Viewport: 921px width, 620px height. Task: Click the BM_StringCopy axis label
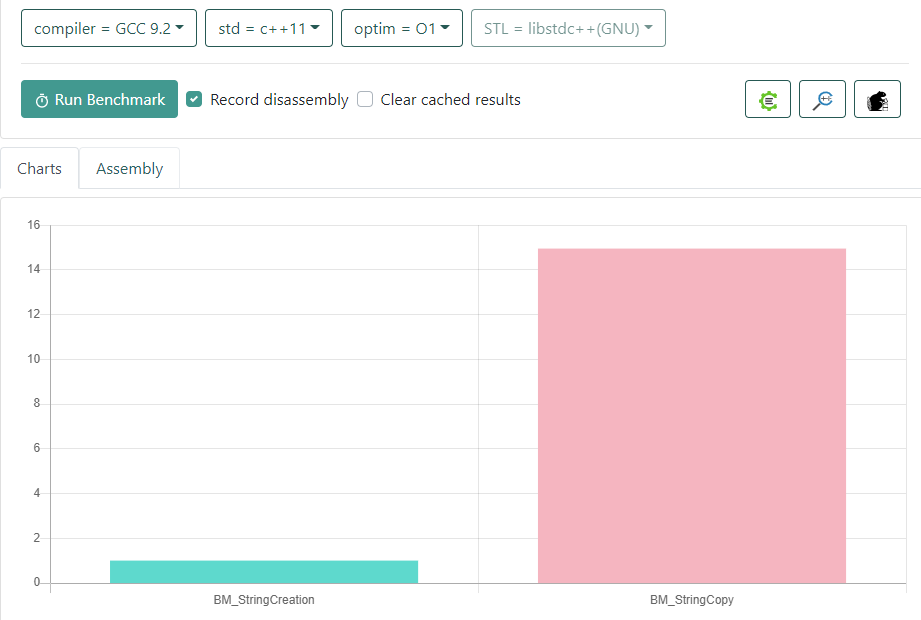point(692,601)
